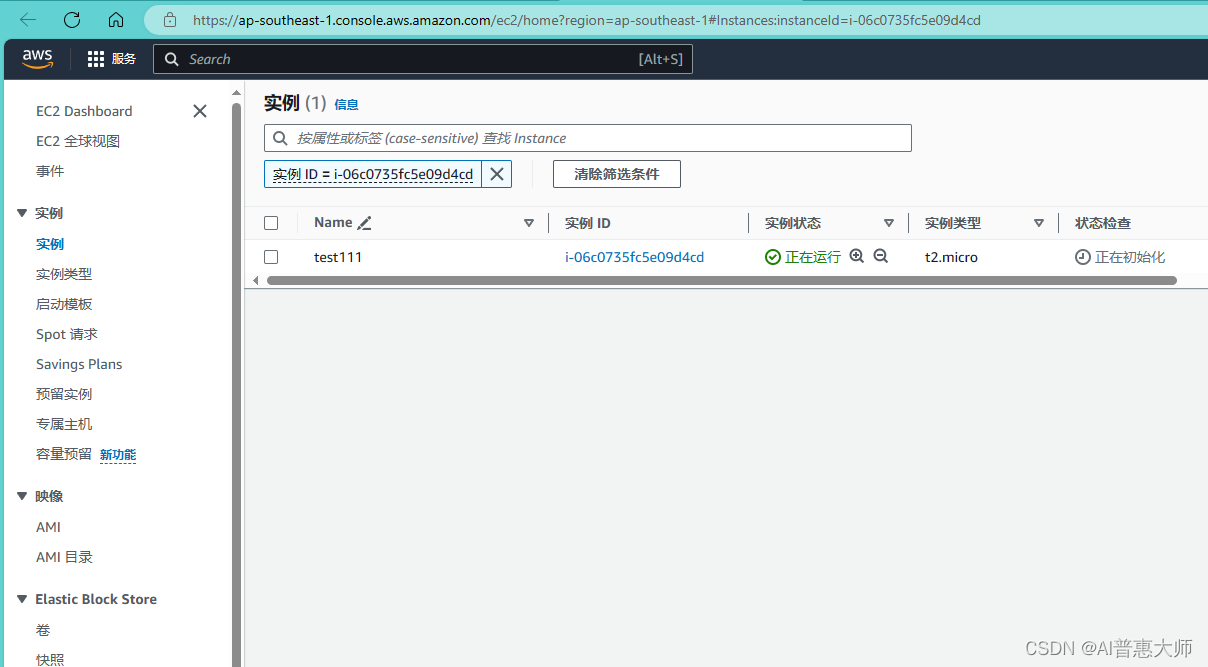Open the AWS logo home
Image resolution: width=1208 pixels, height=667 pixels.
coord(37,59)
